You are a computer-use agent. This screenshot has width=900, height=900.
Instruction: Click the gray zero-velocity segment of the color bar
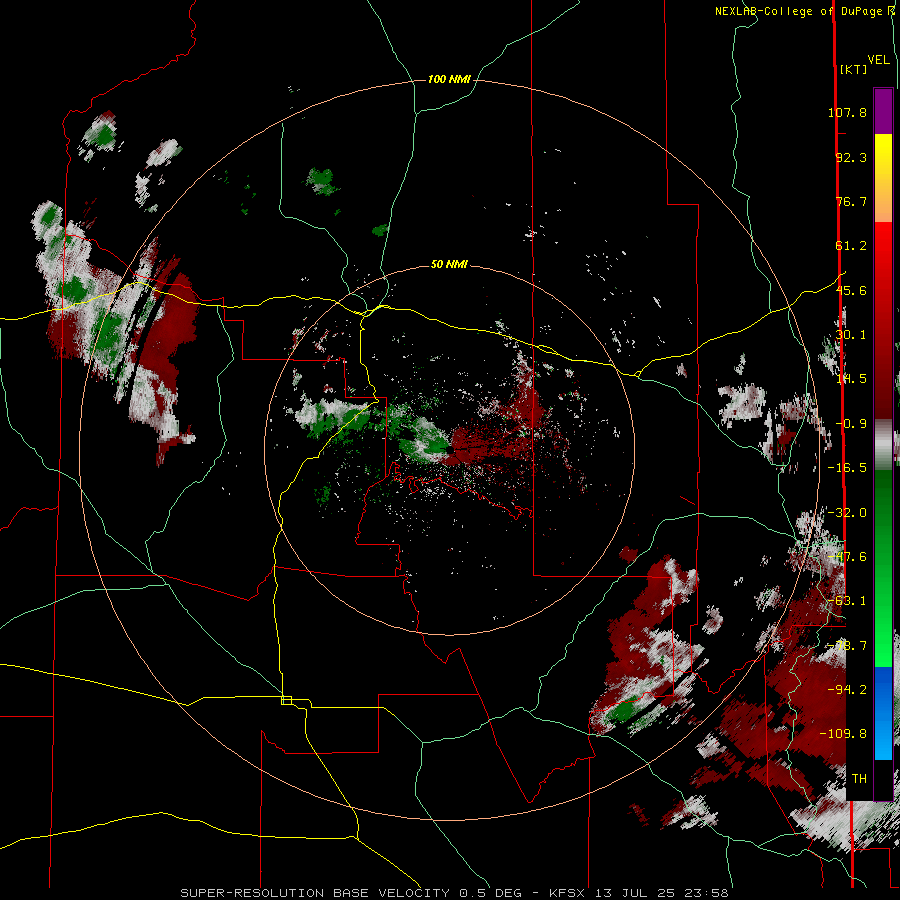coord(883,445)
